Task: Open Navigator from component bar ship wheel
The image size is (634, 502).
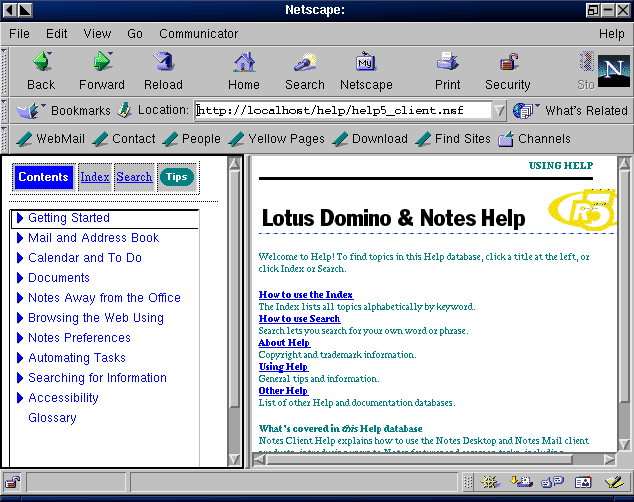Action: pyautogui.click(x=490, y=481)
